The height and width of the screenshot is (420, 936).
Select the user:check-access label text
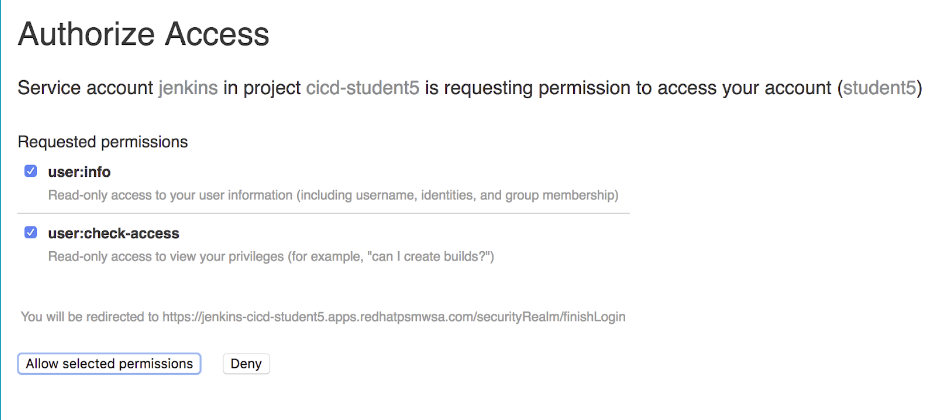click(113, 233)
